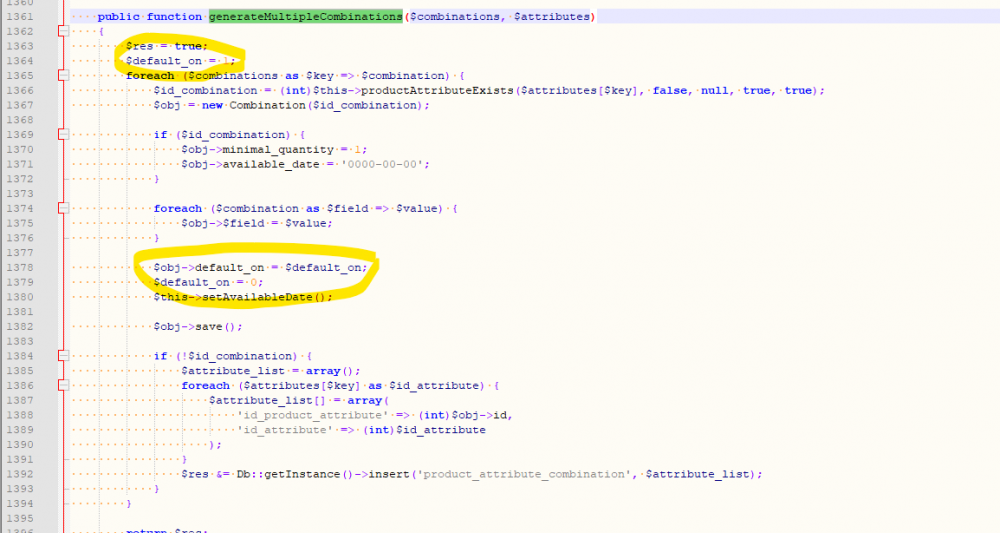
Task: Click line number 1364 in the margin
Action: (x=20, y=61)
